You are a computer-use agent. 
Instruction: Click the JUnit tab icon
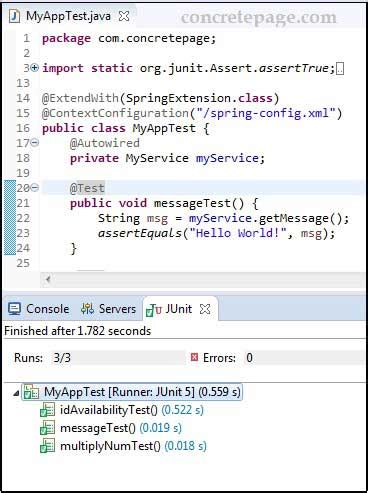tap(154, 311)
